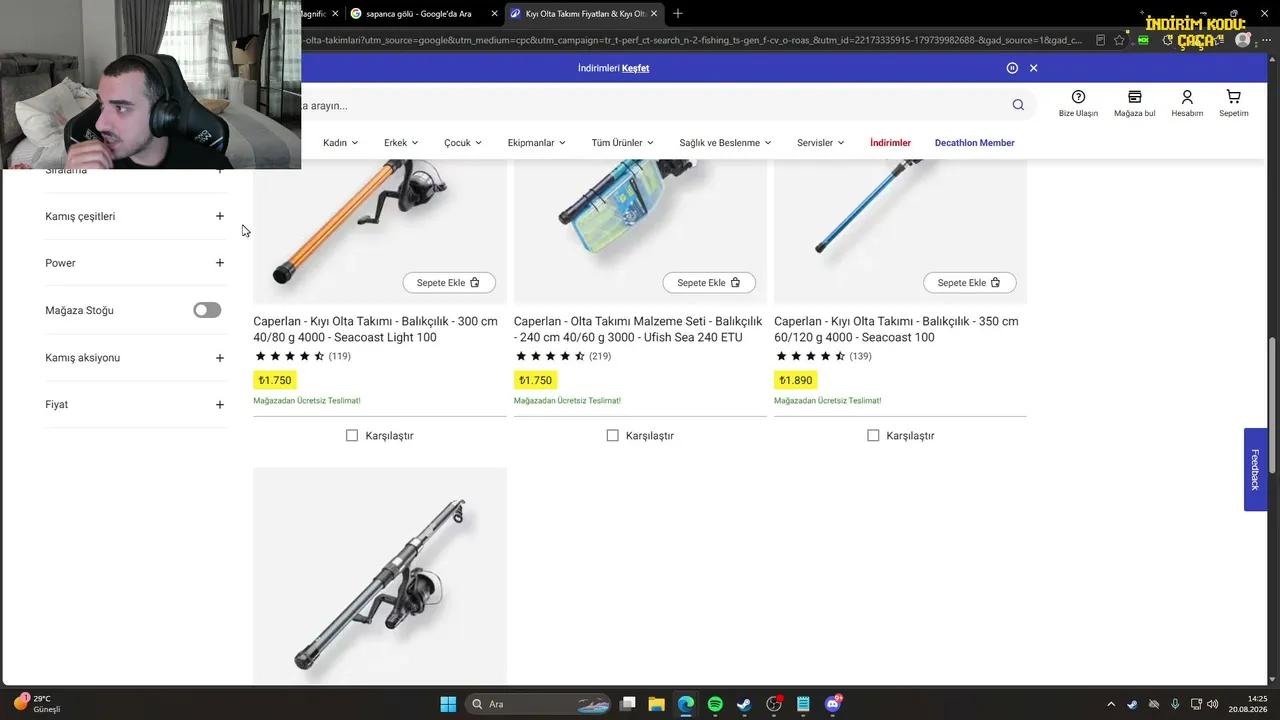Open the Mağaza bul store finder
Screen dimensions: 1280x720
click(x=1134, y=103)
